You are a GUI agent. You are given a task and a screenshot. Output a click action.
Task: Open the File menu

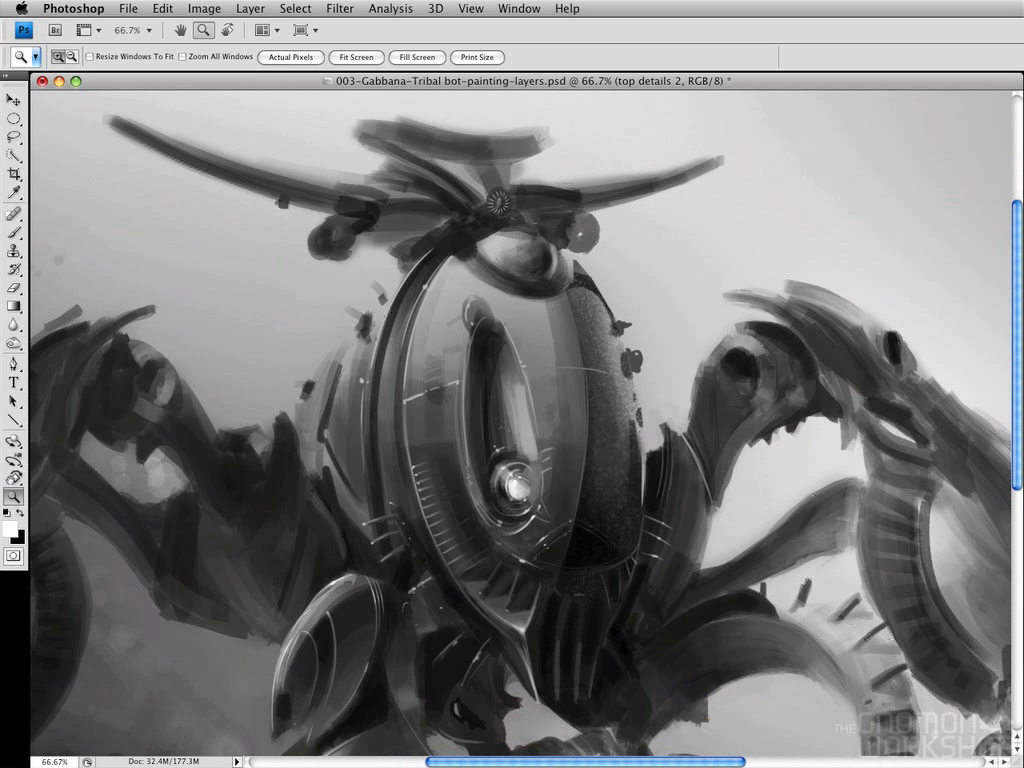click(128, 8)
